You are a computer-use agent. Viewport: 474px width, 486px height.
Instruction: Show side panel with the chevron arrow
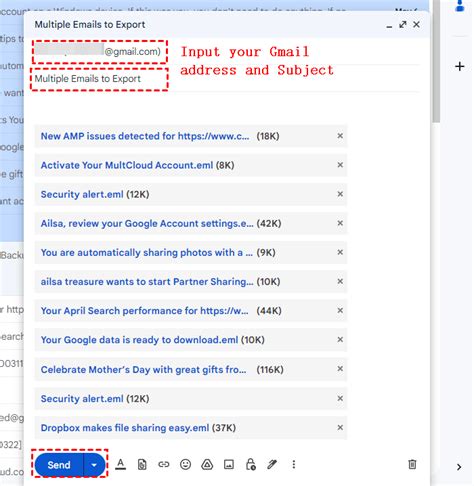coord(459,467)
